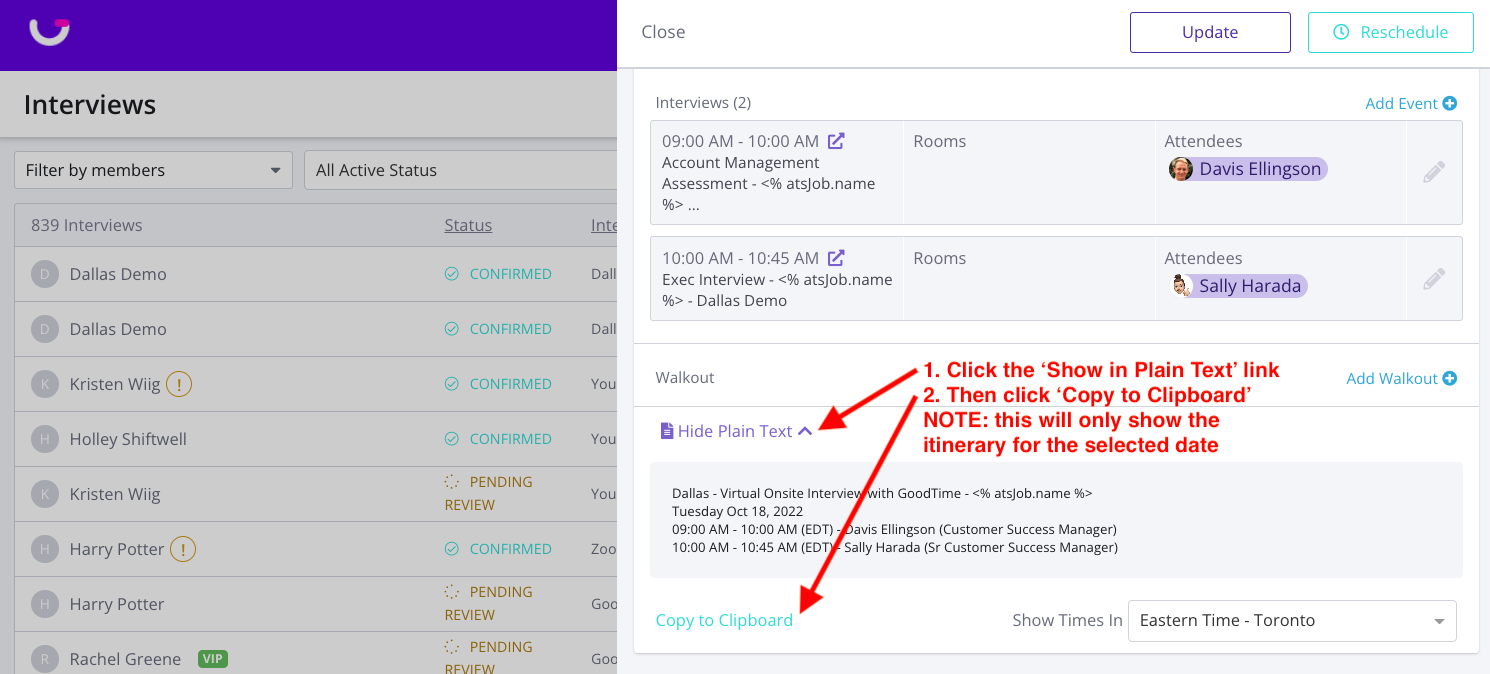Click the warning icon beside Kristen Wiig
Screen dimensions: 1490x674
coord(179,384)
